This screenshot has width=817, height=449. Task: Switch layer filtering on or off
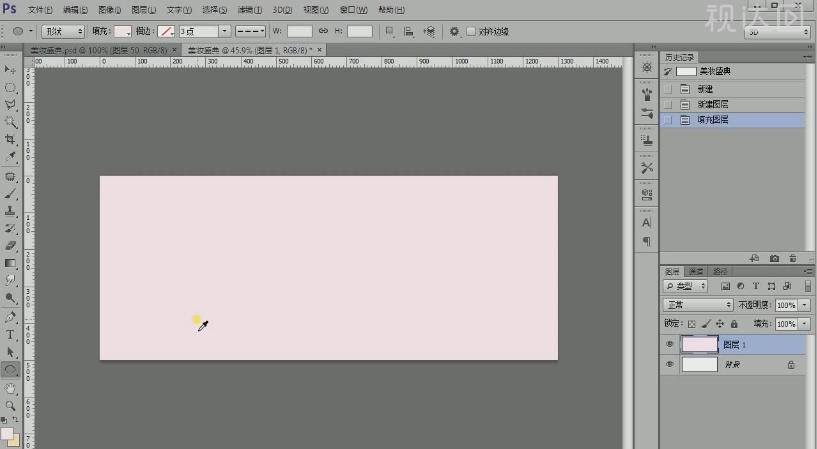pyautogui.click(x=808, y=286)
